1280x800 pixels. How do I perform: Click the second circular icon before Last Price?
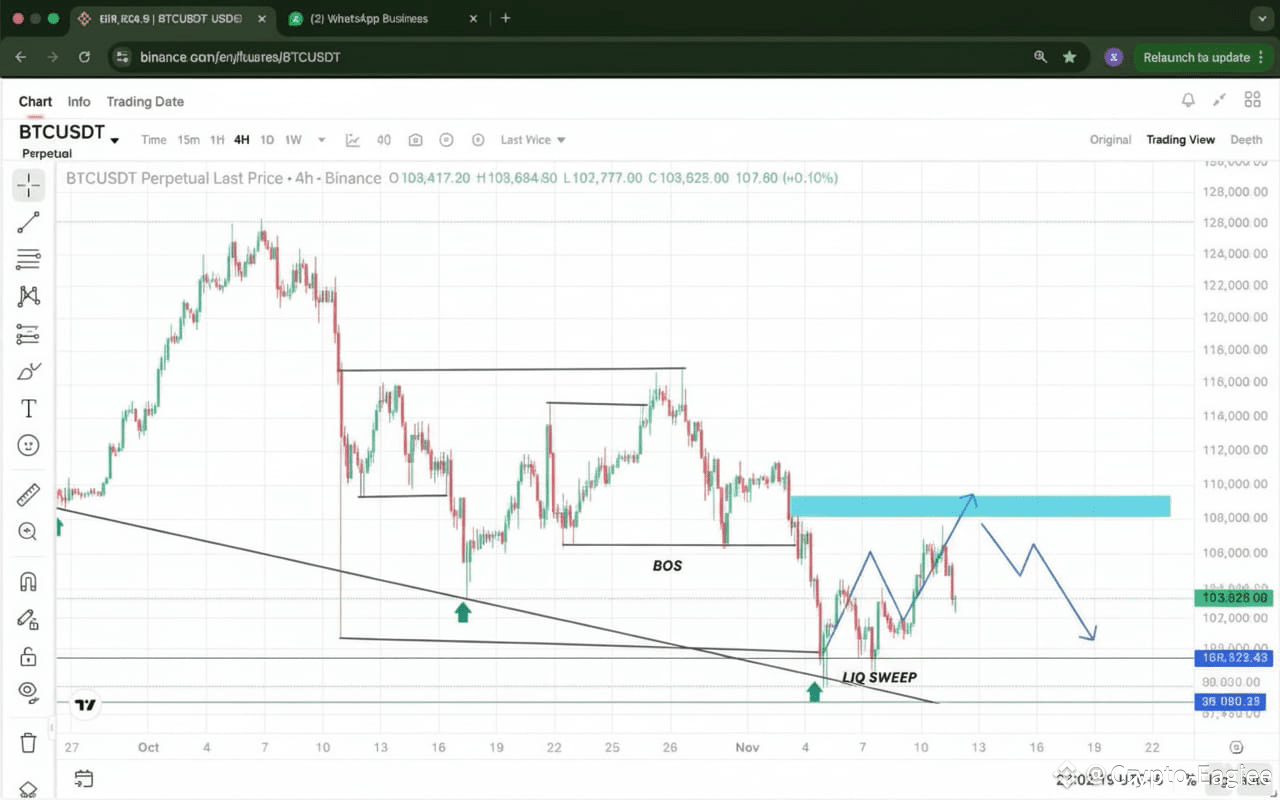pos(478,140)
